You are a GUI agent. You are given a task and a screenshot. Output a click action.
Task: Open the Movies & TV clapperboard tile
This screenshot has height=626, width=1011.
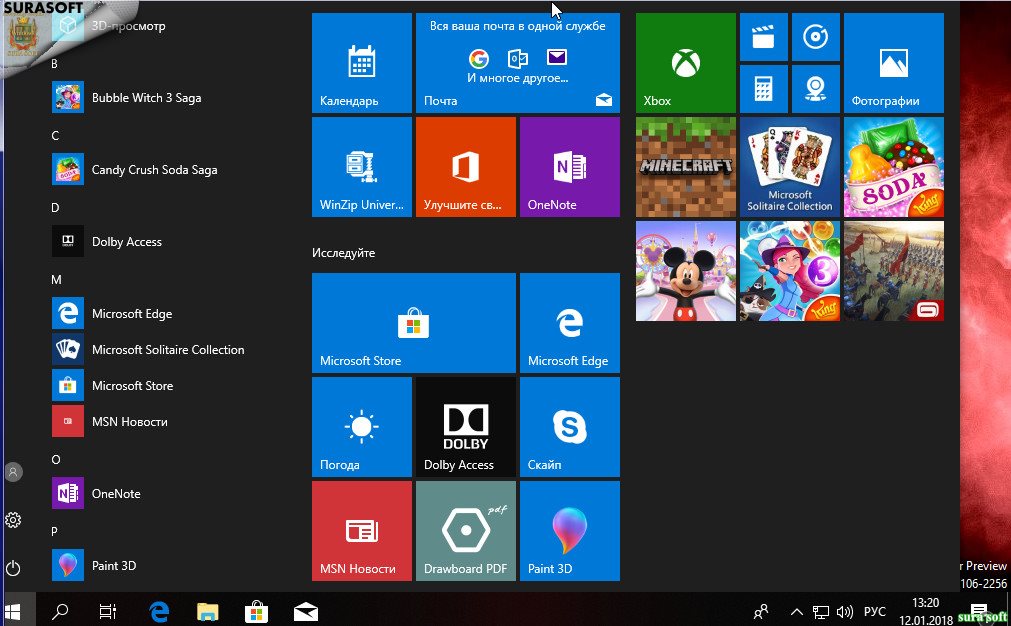pos(763,38)
